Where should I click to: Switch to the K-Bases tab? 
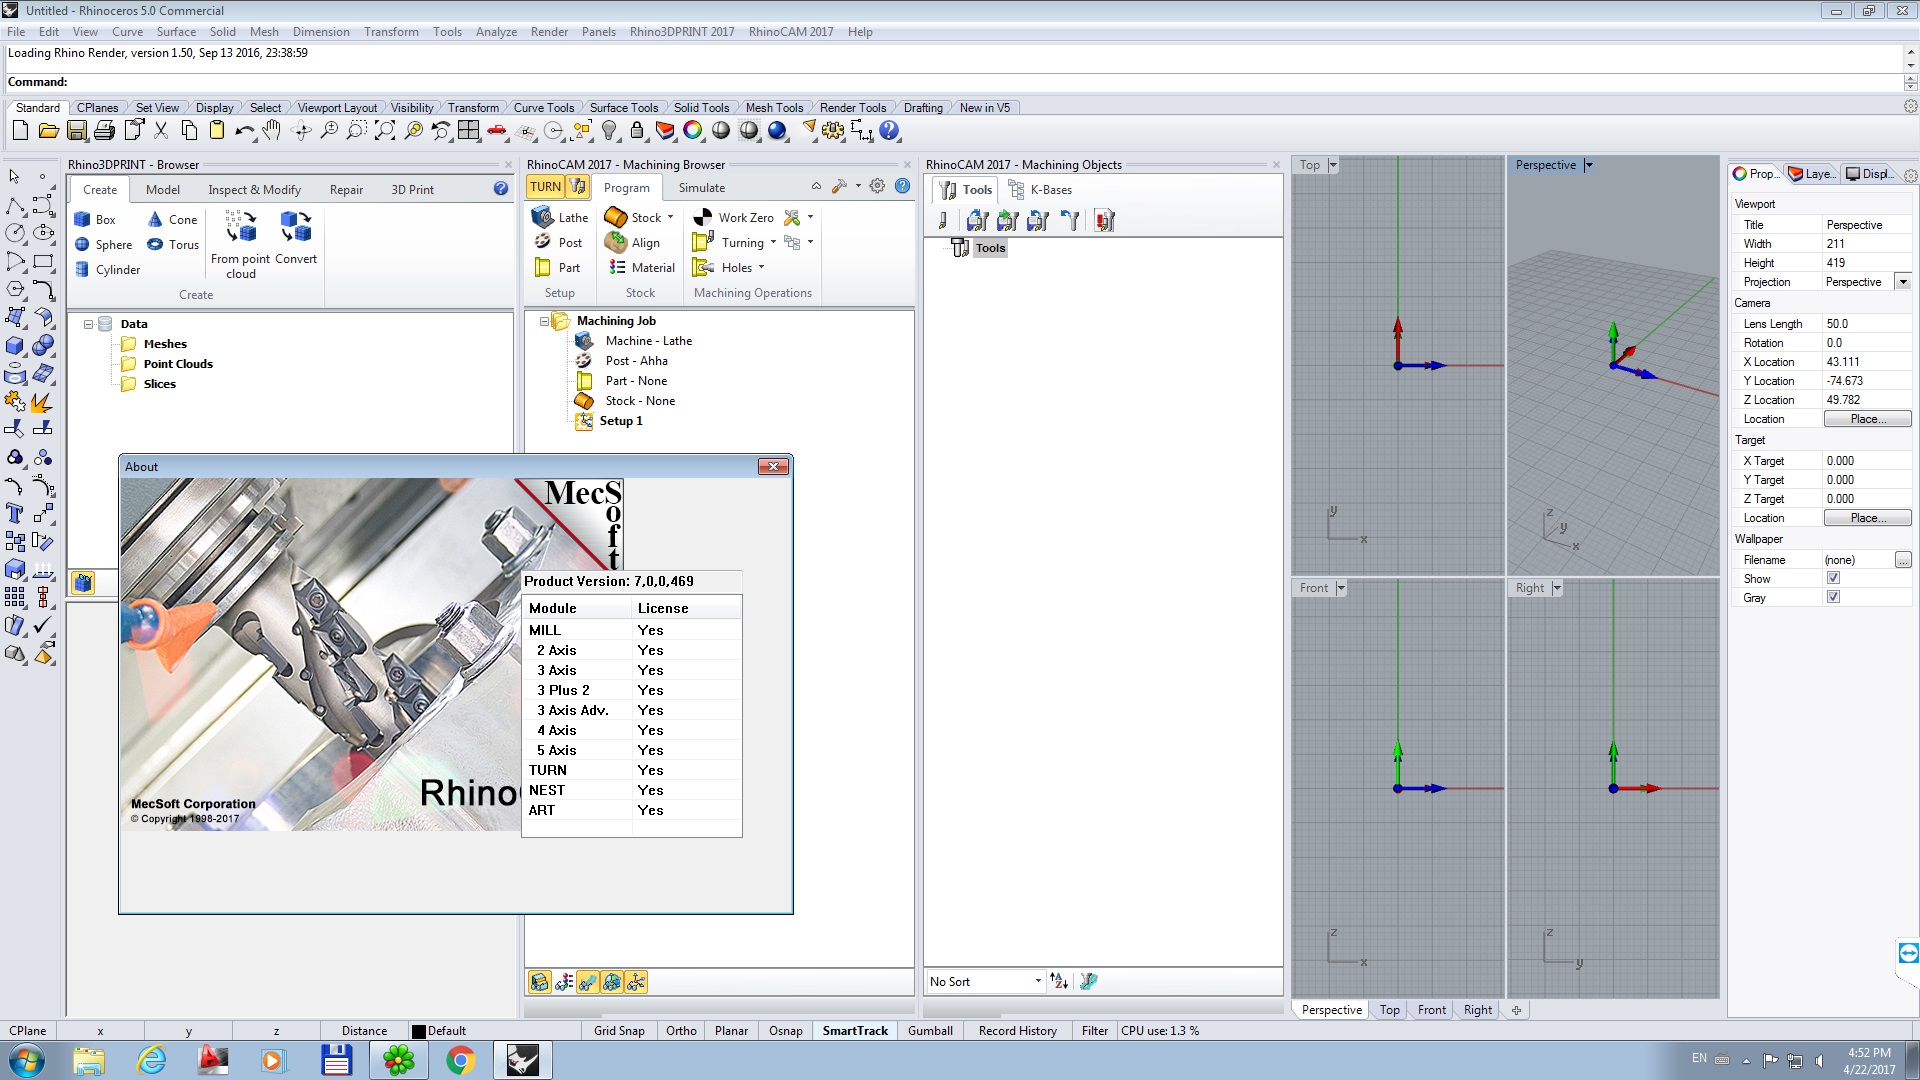(1040, 190)
